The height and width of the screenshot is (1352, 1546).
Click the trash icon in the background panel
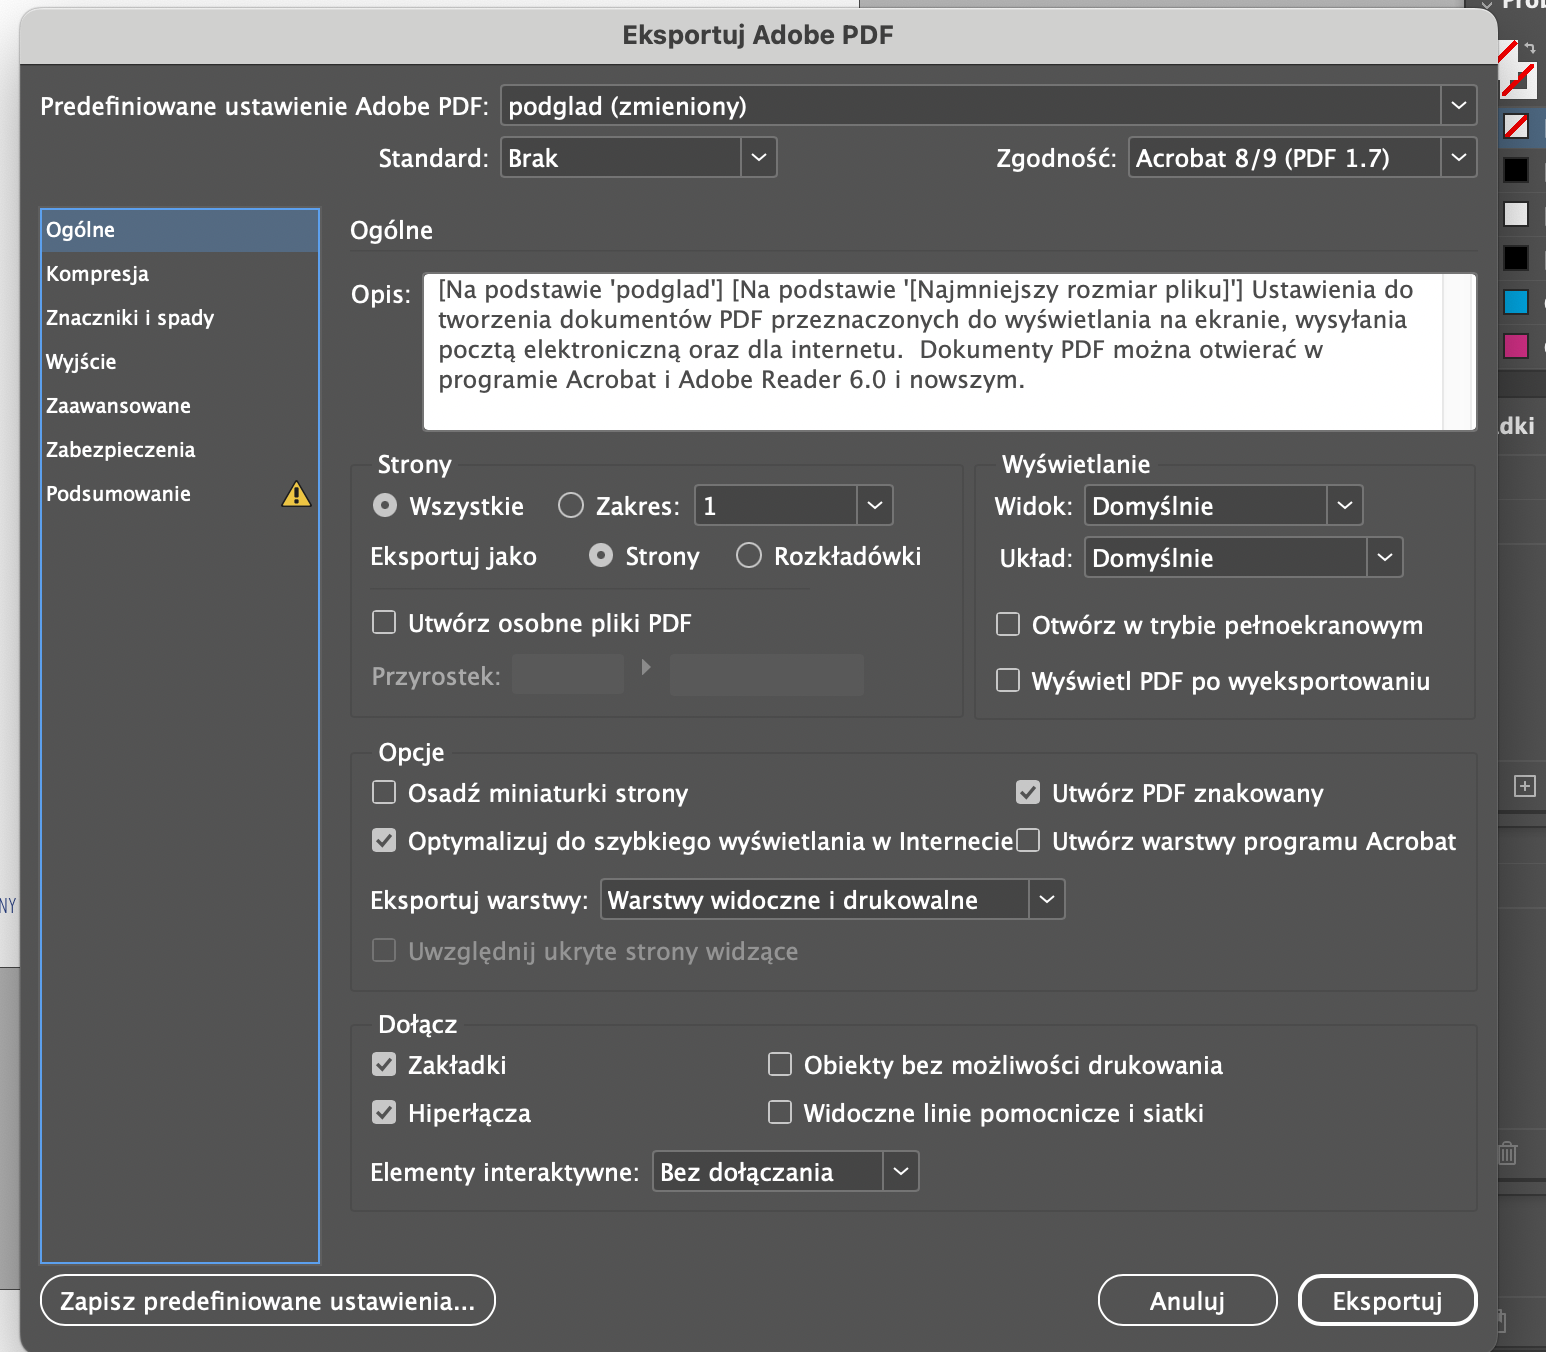click(x=1508, y=1153)
